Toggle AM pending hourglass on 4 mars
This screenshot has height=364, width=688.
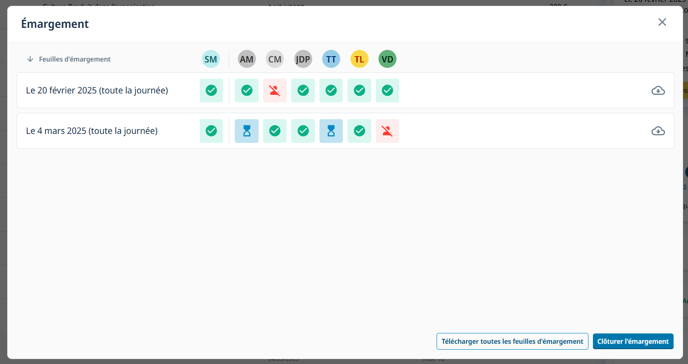tap(247, 131)
